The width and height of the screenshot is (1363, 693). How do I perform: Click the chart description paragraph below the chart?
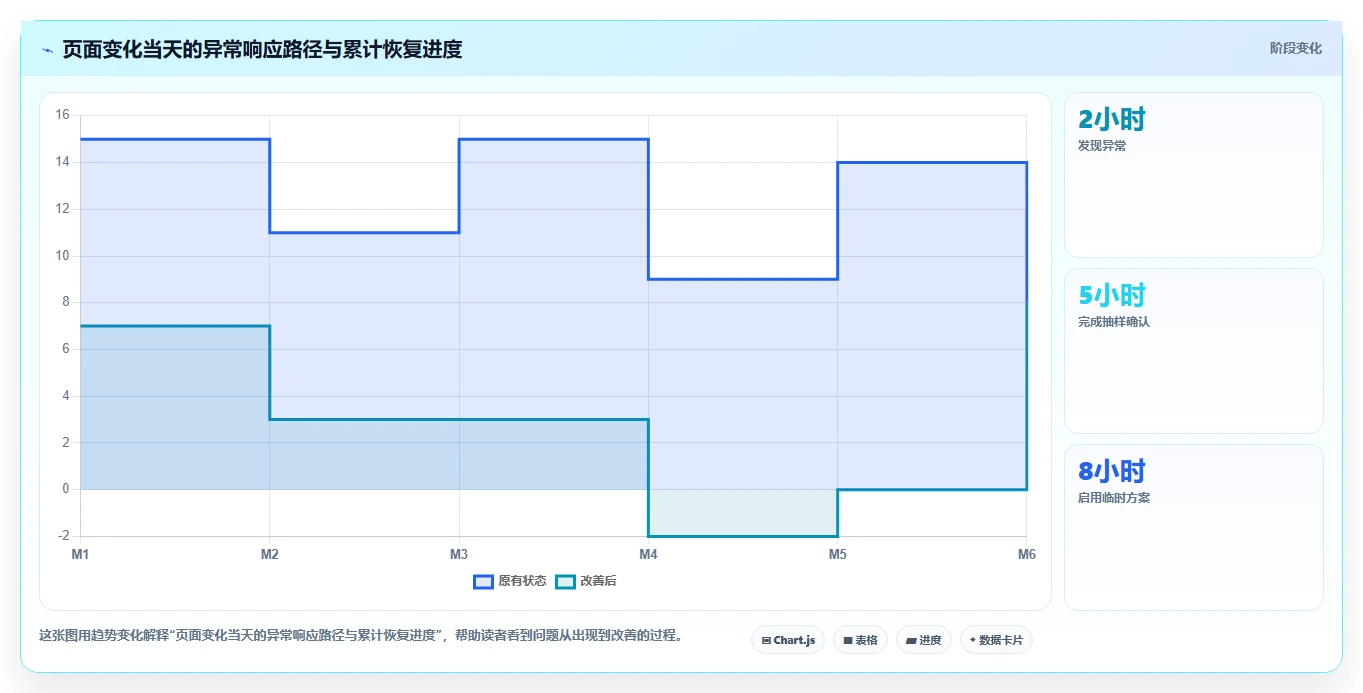(x=361, y=636)
